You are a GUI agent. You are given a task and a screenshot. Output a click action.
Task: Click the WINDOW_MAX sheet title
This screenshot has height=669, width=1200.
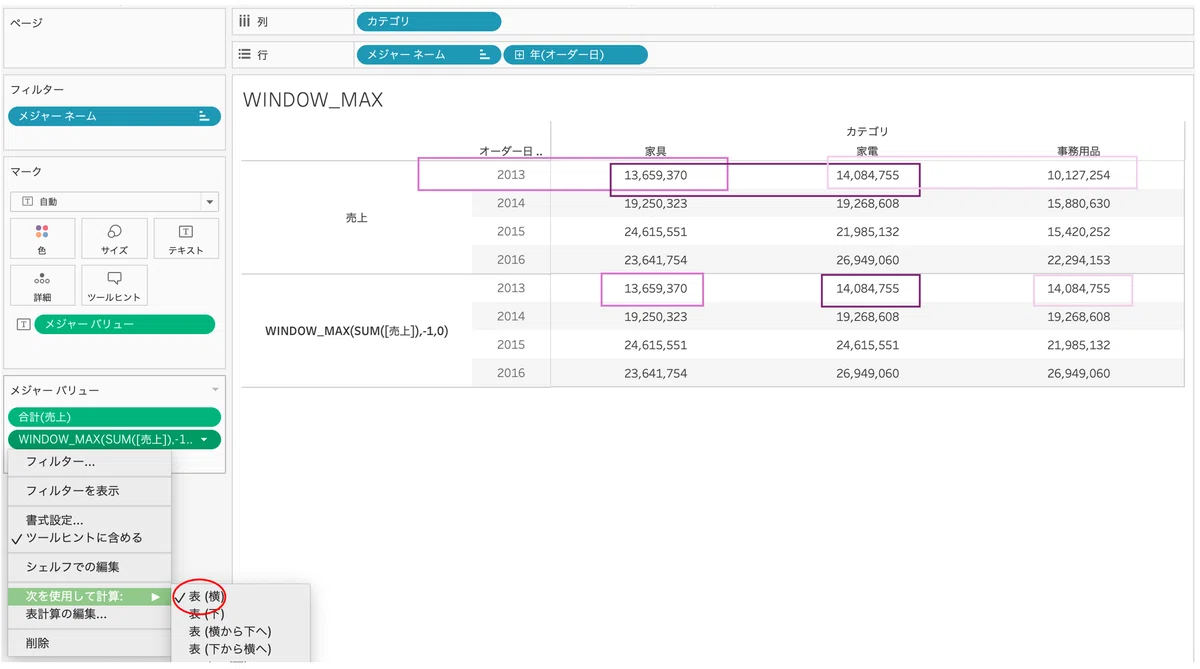(313, 100)
